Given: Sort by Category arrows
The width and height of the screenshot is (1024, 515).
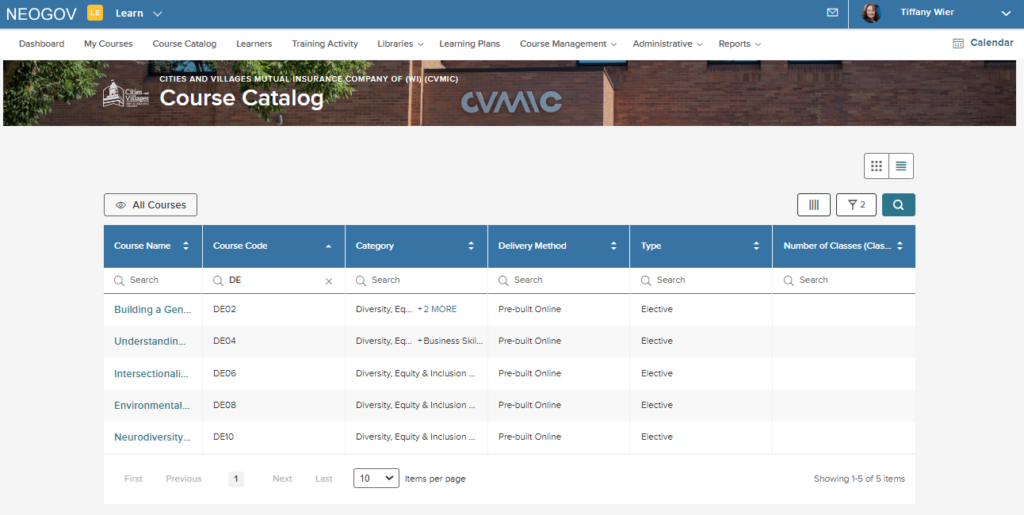Looking at the screenshot, I should coord(471,246).
